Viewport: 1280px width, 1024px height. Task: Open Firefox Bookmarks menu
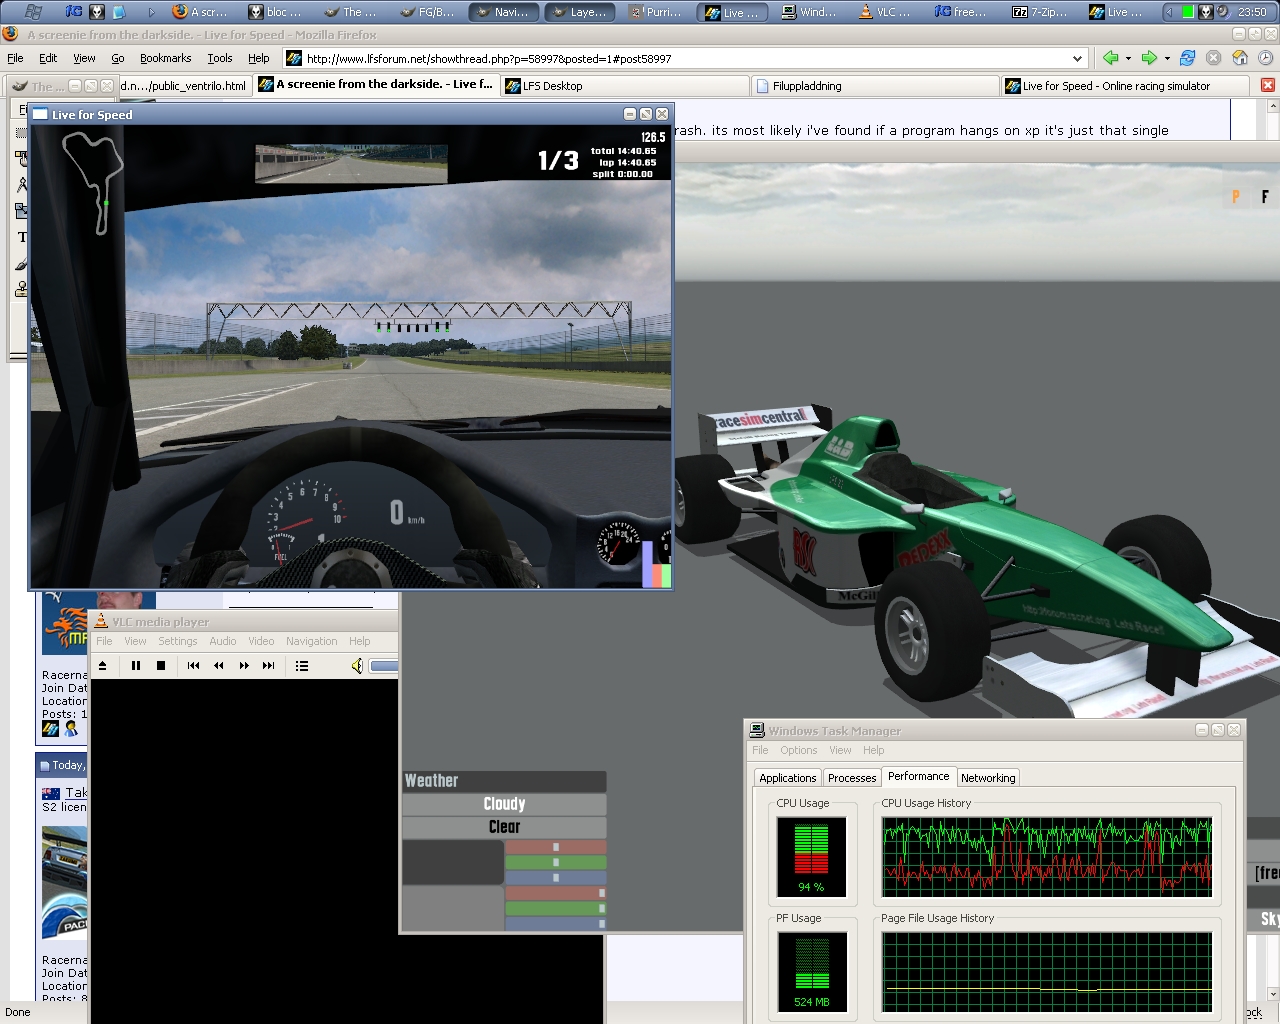point(166,58)
